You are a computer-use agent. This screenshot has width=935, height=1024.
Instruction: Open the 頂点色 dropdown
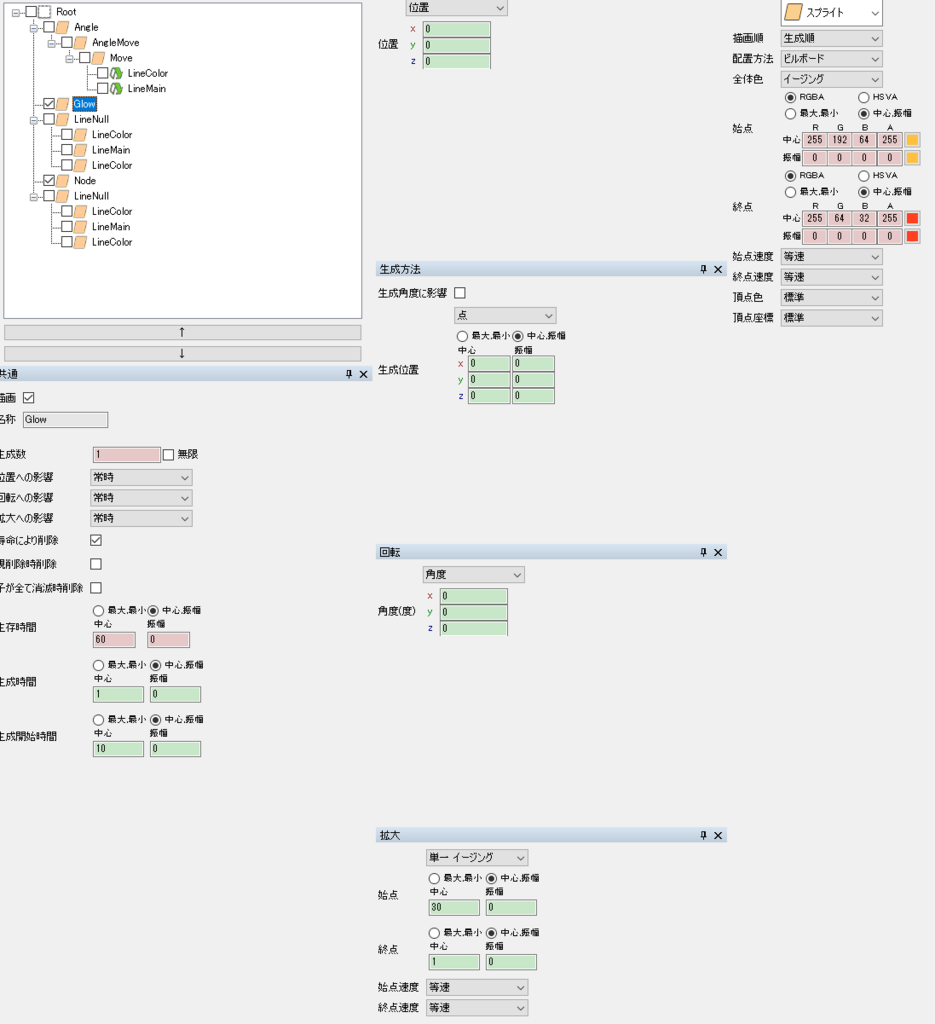pyautogui.click(x=831, y=298)
